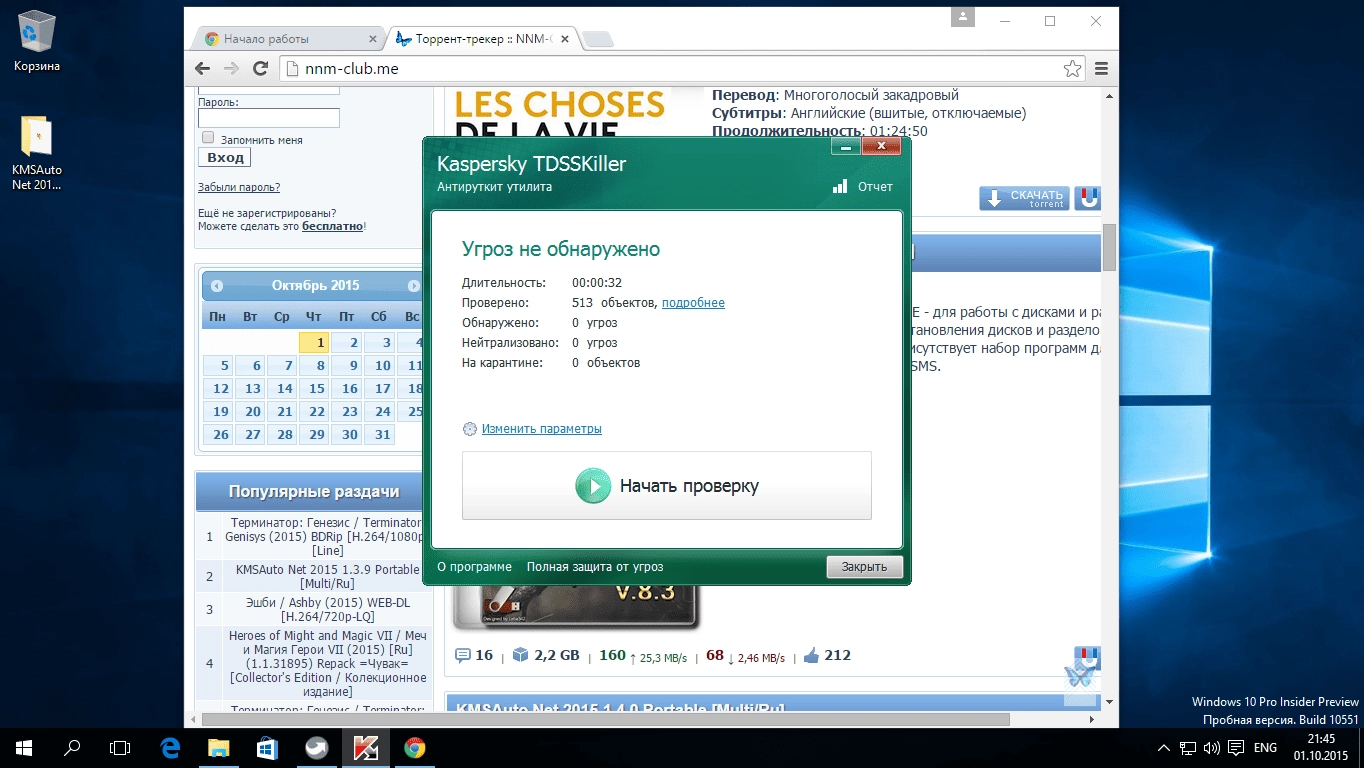The height and width of the screenshot is (768, 1364).
Task: Select October 20 in the calendar
Action: 251,411
